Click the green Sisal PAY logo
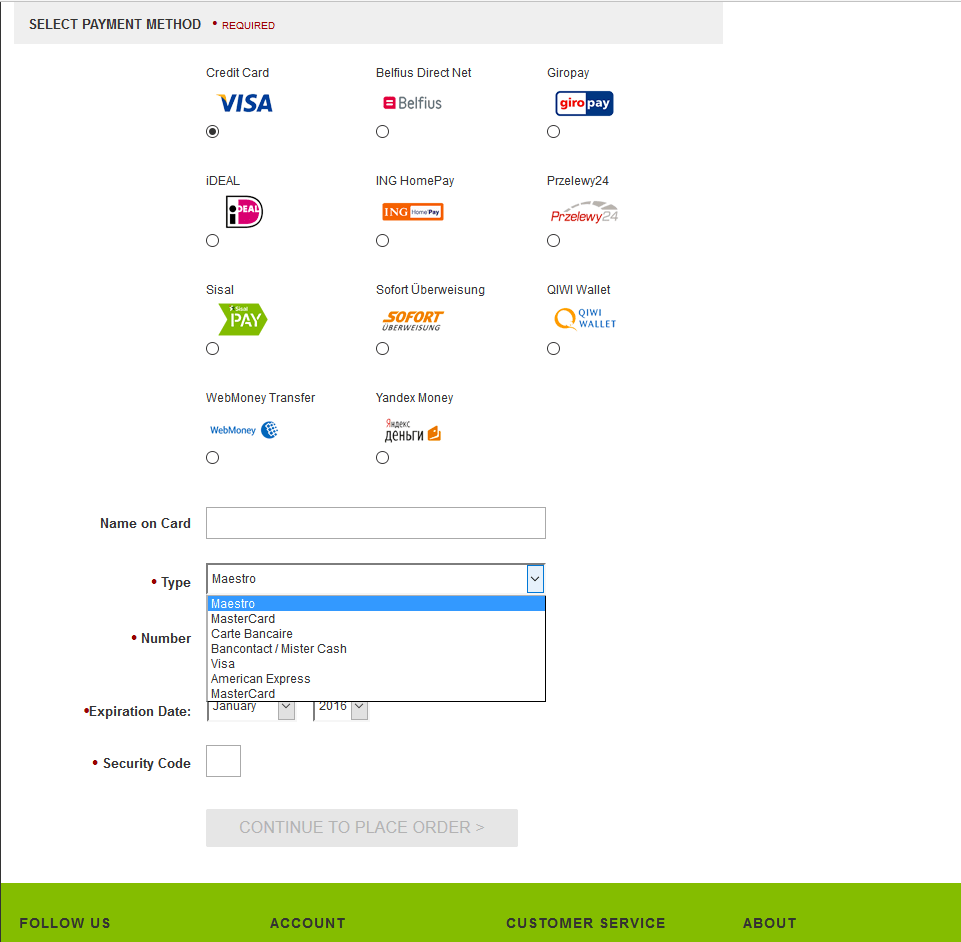Screen dimensions: 961x942 (x=243, y=319)
